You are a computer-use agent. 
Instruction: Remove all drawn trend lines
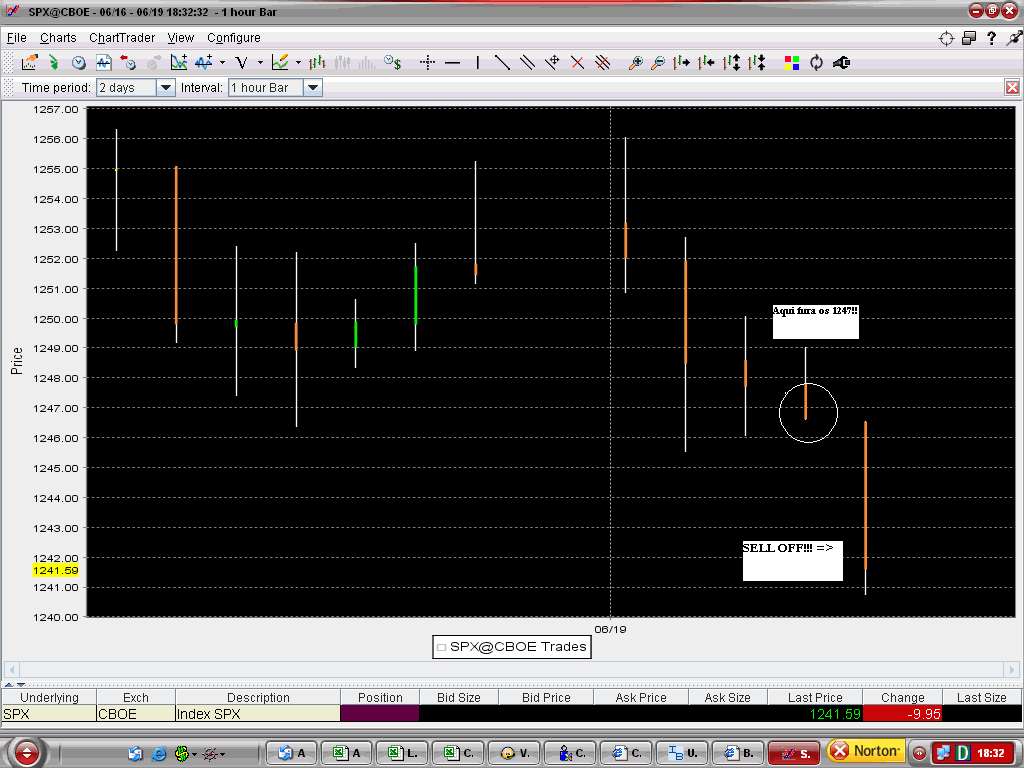pyautogui.click(x=600, y=62)
